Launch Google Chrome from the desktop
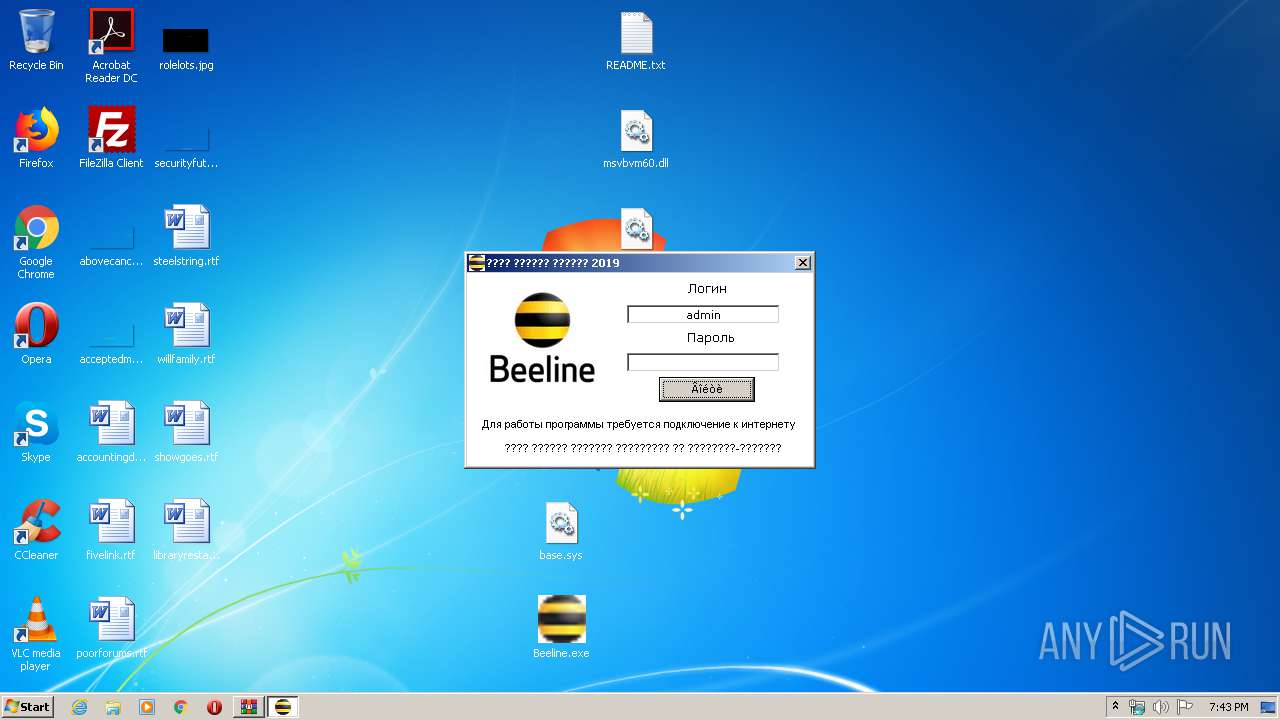Viewport: 1280px width, 720px height. point(36,241)
